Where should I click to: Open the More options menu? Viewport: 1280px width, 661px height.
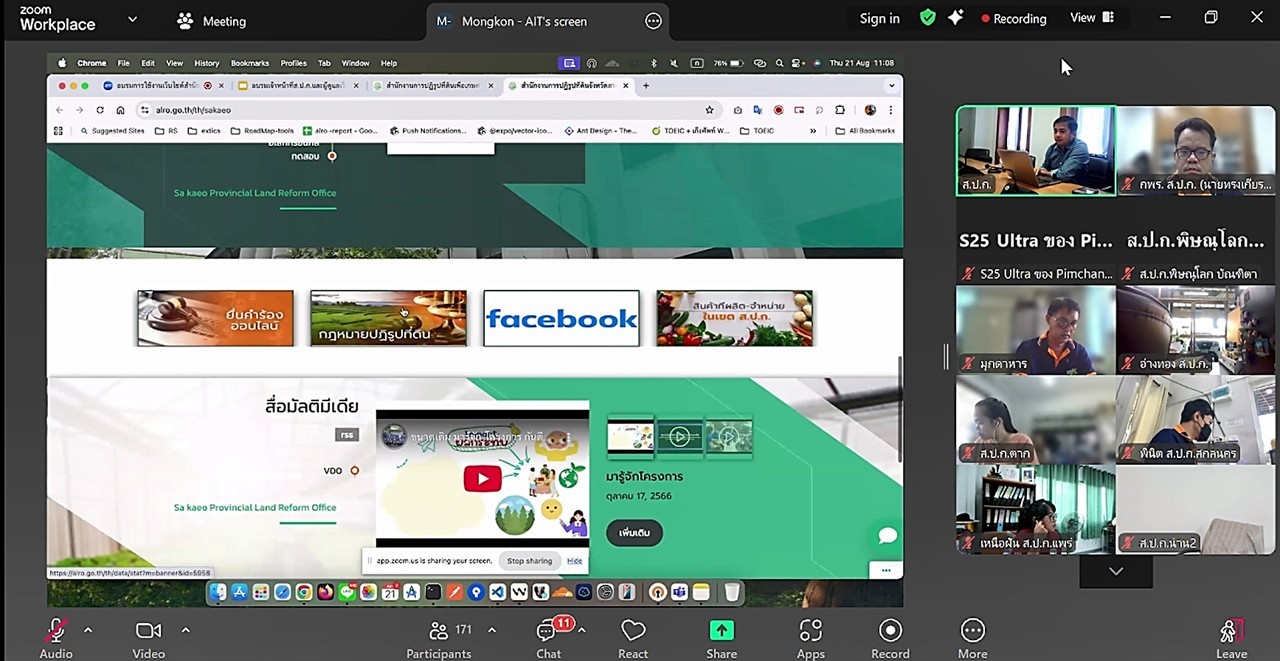click(x=972, y=631)
